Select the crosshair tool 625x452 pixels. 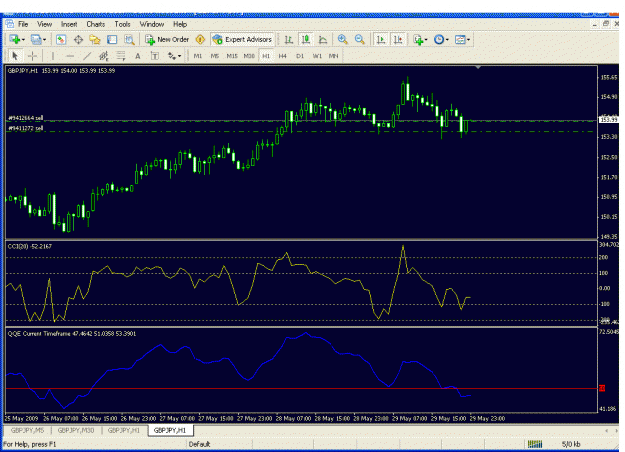pyautogui.click(x=32, y=56)
